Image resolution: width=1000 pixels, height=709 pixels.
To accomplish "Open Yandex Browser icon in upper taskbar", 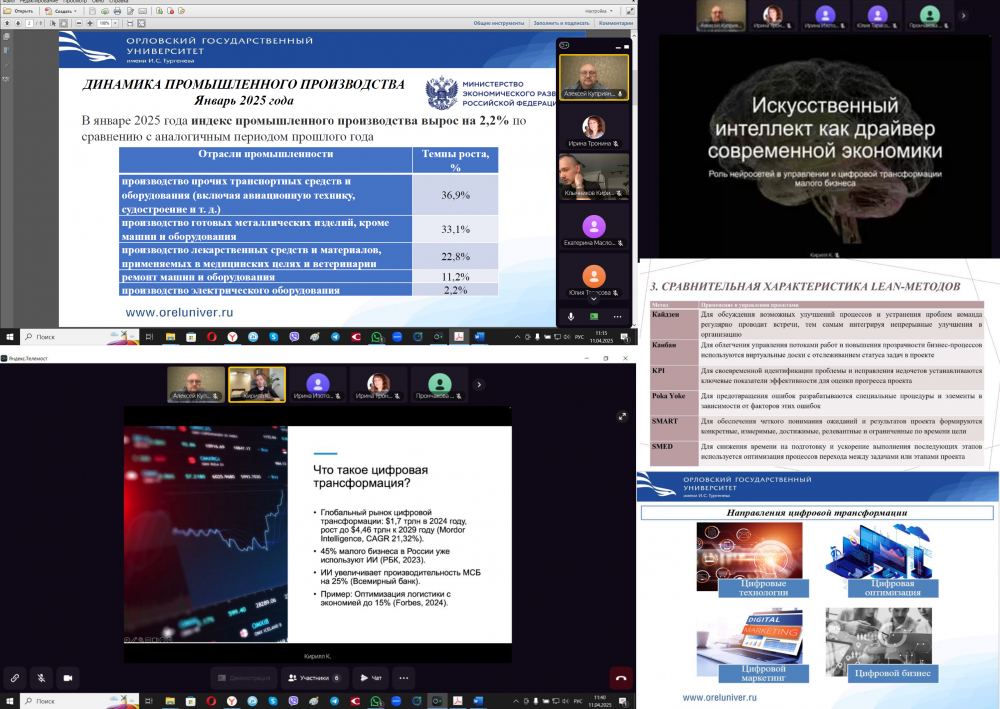I will pyautogui.click(x=232, y=337).
